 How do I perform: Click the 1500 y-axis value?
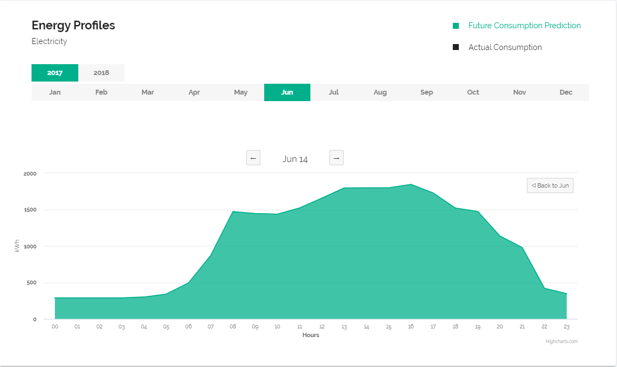coord(30,210)
